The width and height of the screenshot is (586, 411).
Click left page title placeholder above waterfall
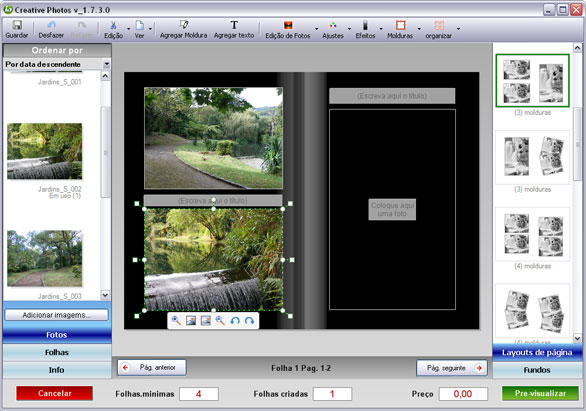(213, 201)
